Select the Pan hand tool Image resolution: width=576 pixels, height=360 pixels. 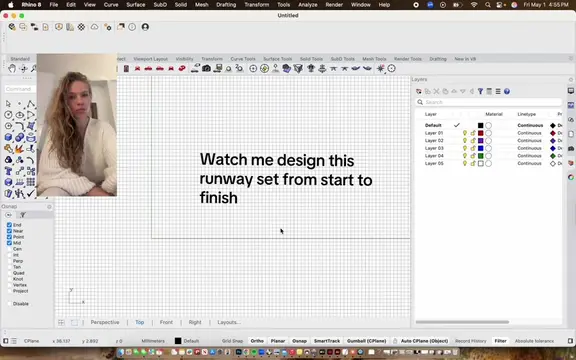coord(12,69)
